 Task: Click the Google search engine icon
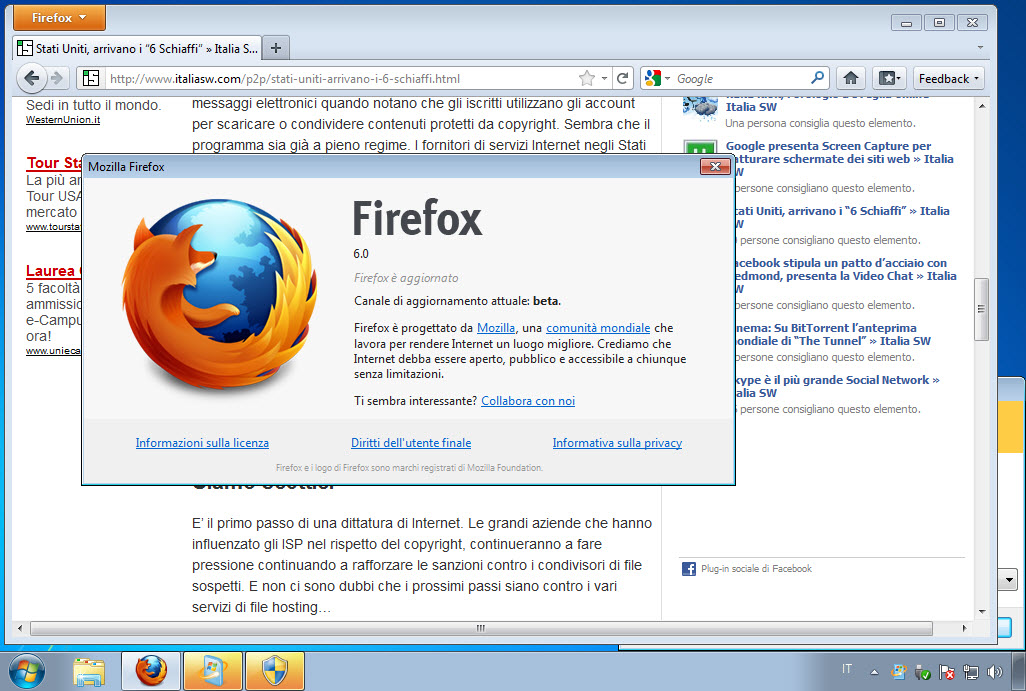pos(652,79)
